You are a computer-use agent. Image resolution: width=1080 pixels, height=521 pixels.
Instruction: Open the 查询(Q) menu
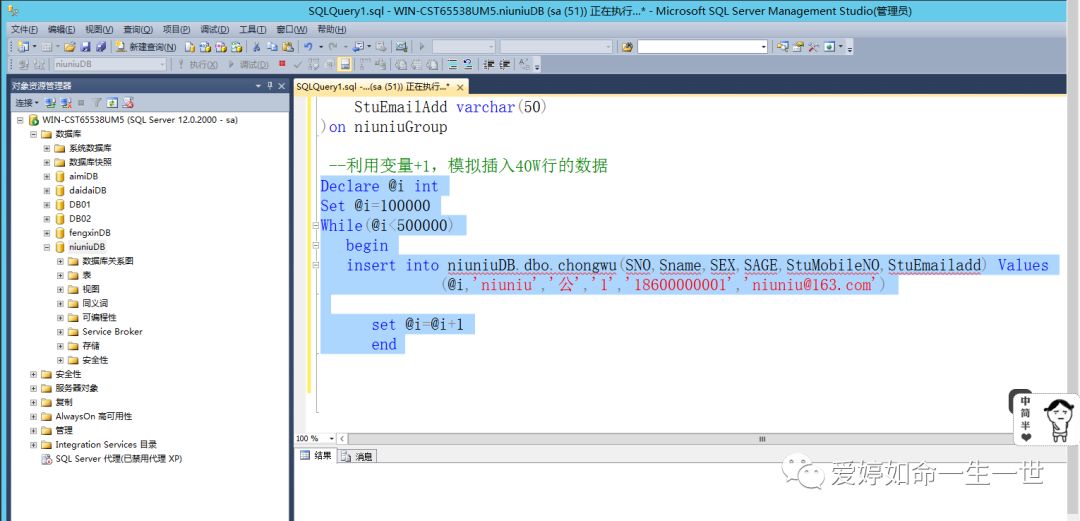[138, 29]
